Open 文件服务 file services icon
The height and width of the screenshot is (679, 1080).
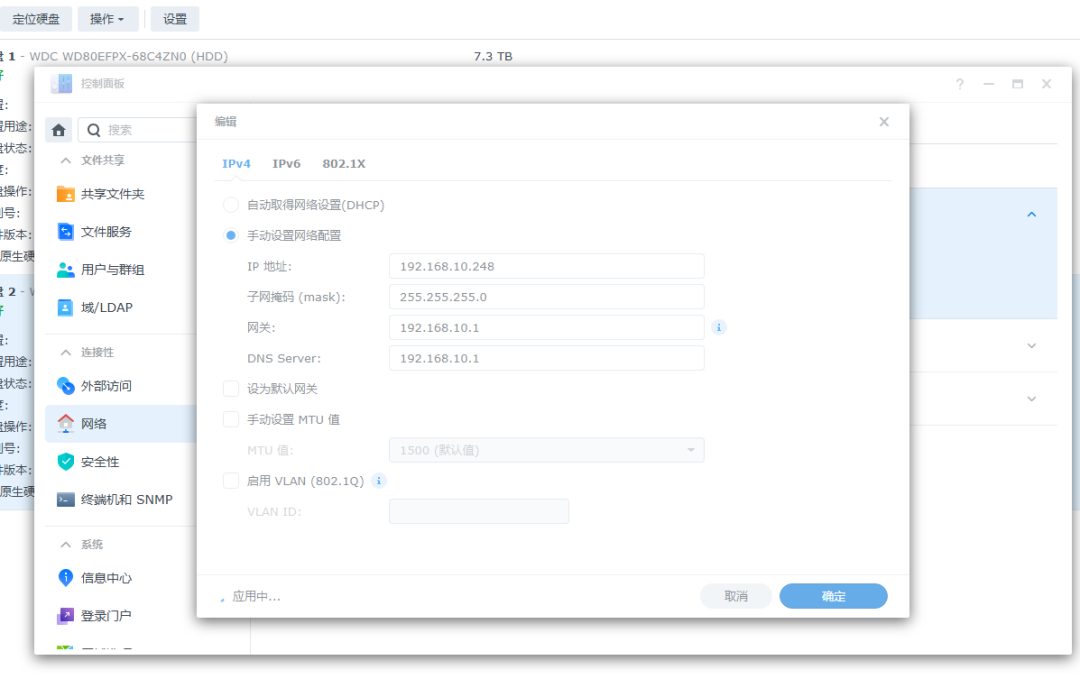point(66,232)
